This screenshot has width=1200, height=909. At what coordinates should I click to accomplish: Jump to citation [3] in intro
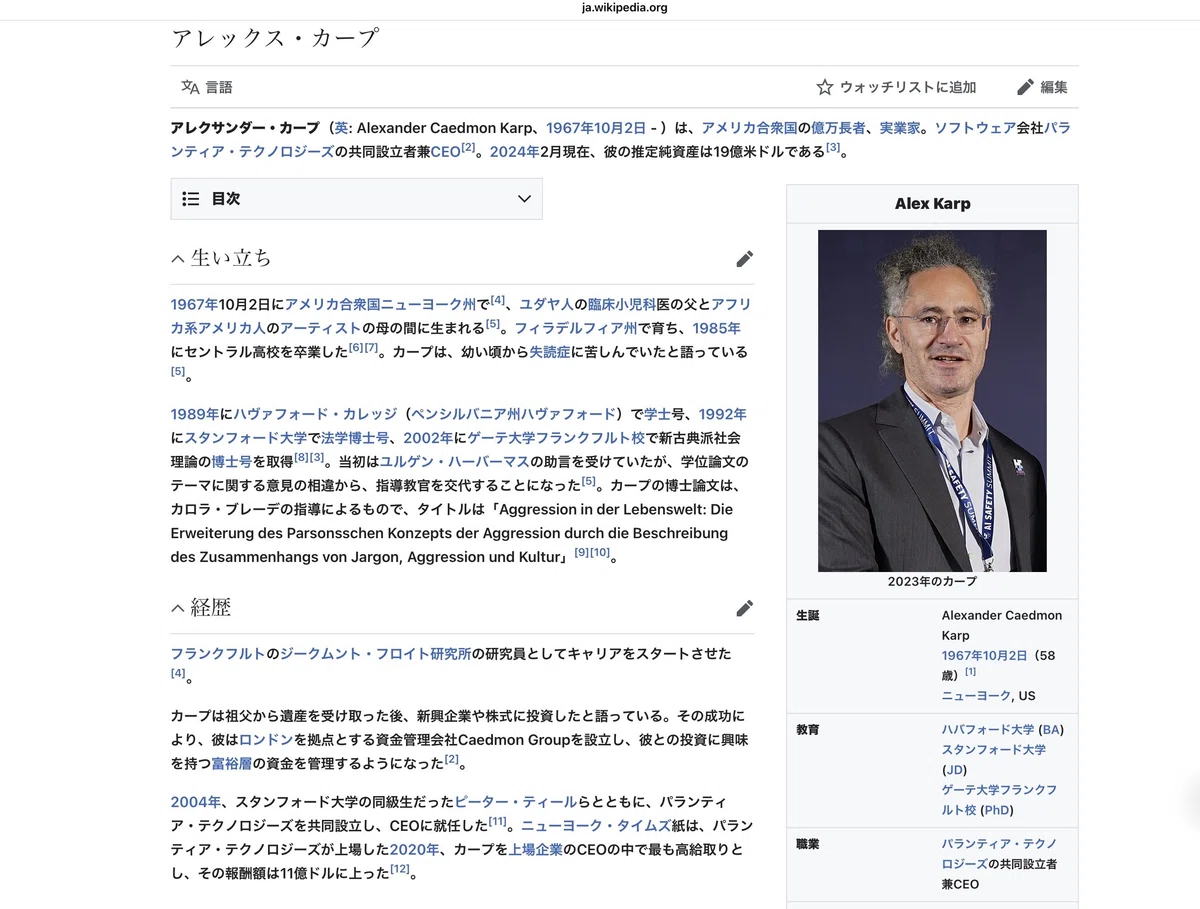pyautogui.click(x=832, y=148)
